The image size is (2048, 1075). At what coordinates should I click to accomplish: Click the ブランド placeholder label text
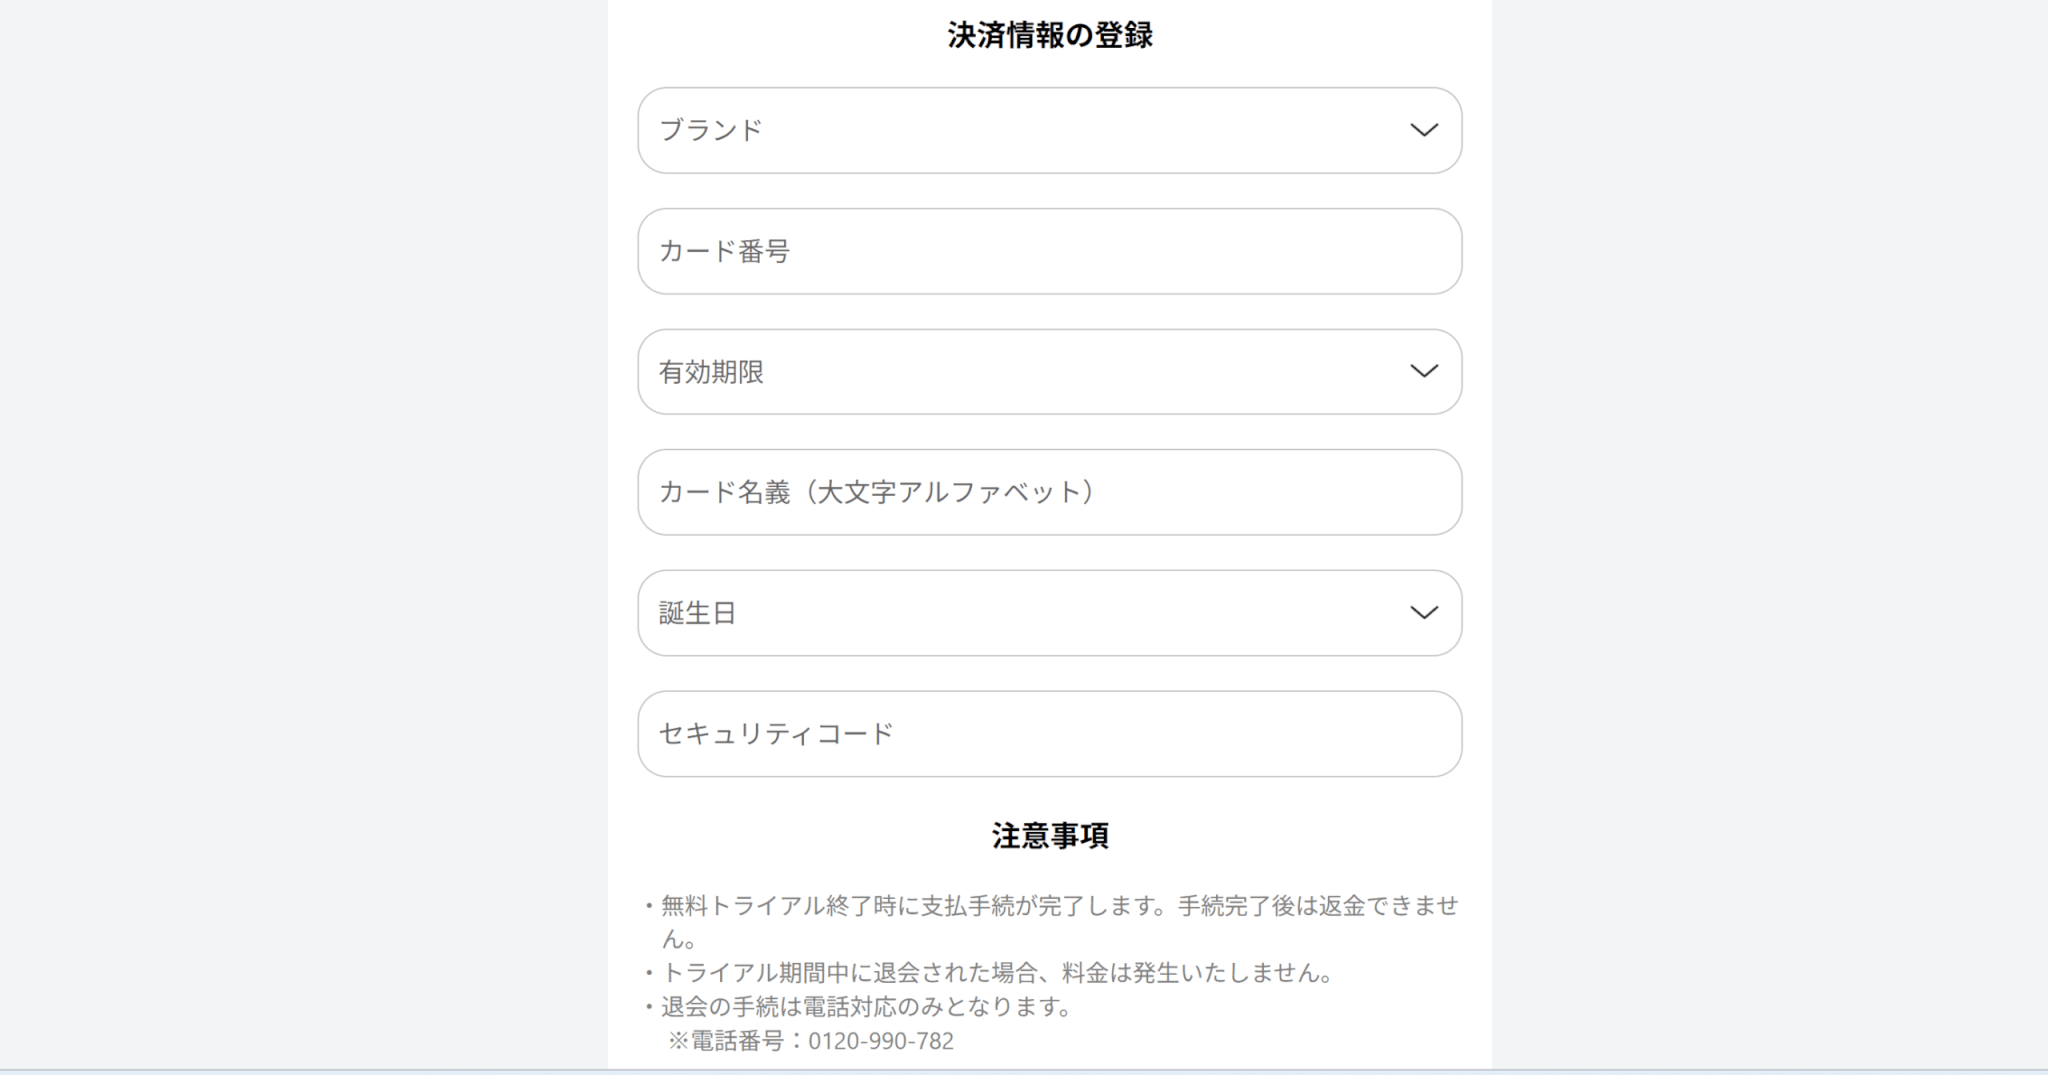(711, 130)
